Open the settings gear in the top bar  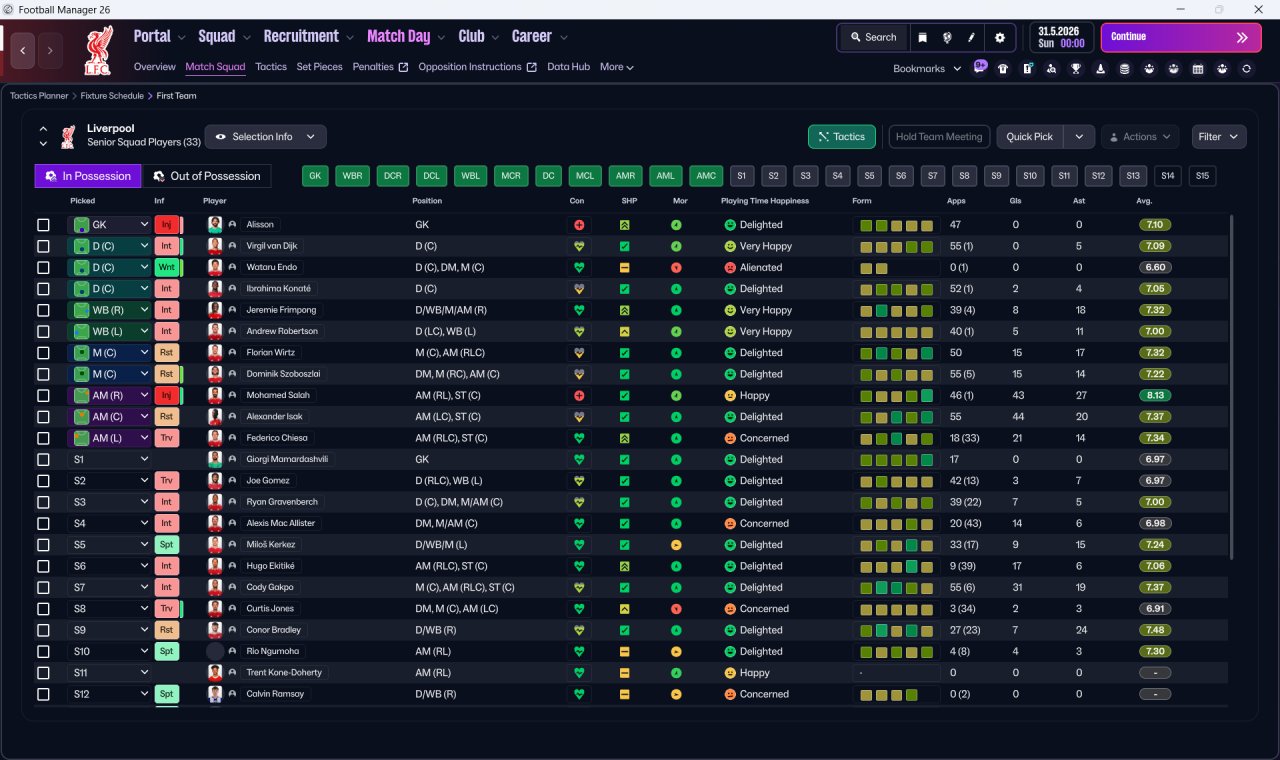tap(999, 37)
